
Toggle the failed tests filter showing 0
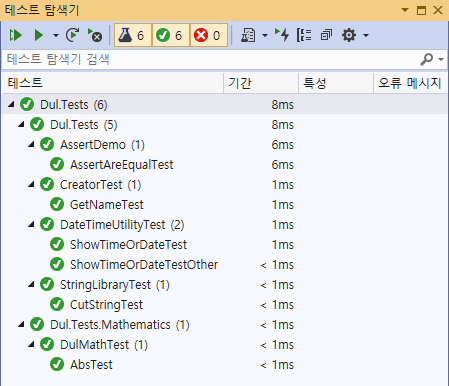pyautogui.click(x=209, y=35)
